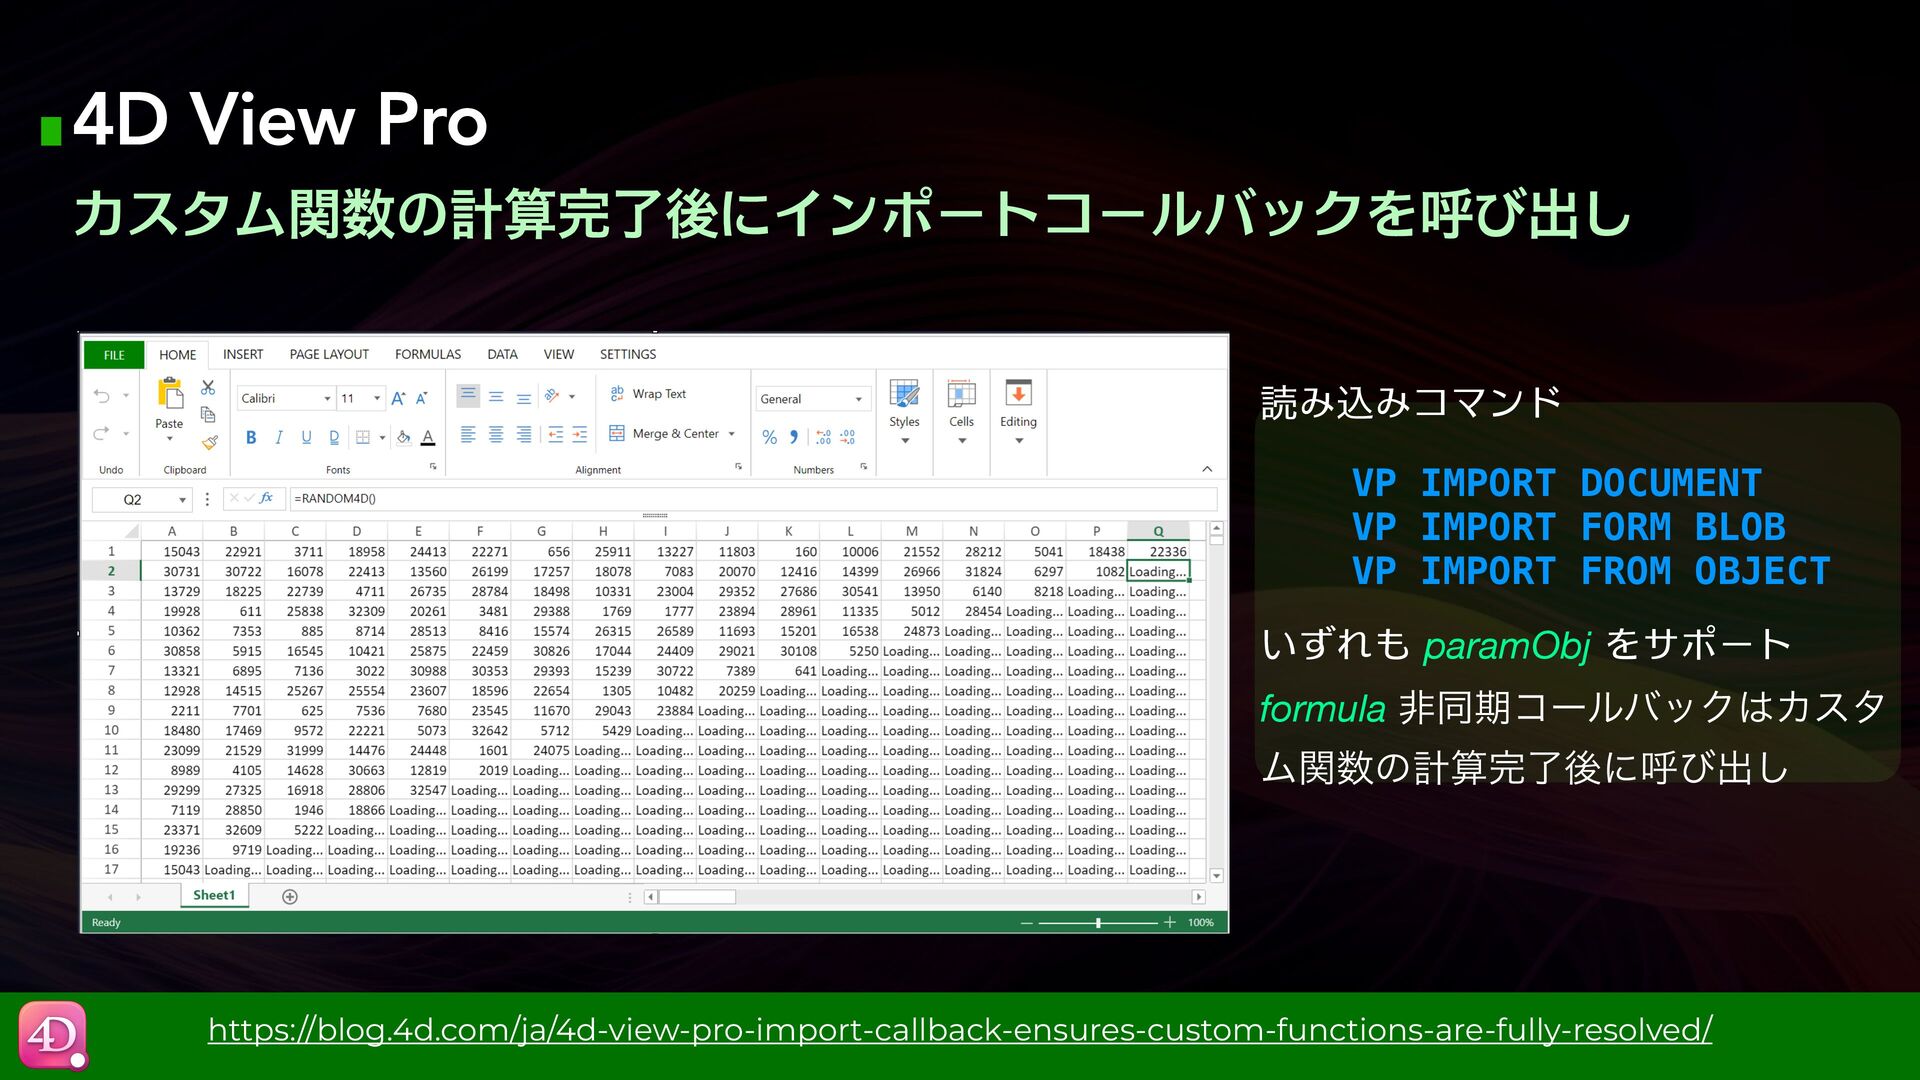The image size is (1920, 1080).
Task: Switch to the DATA tab
Action: (x=502, y=355)
